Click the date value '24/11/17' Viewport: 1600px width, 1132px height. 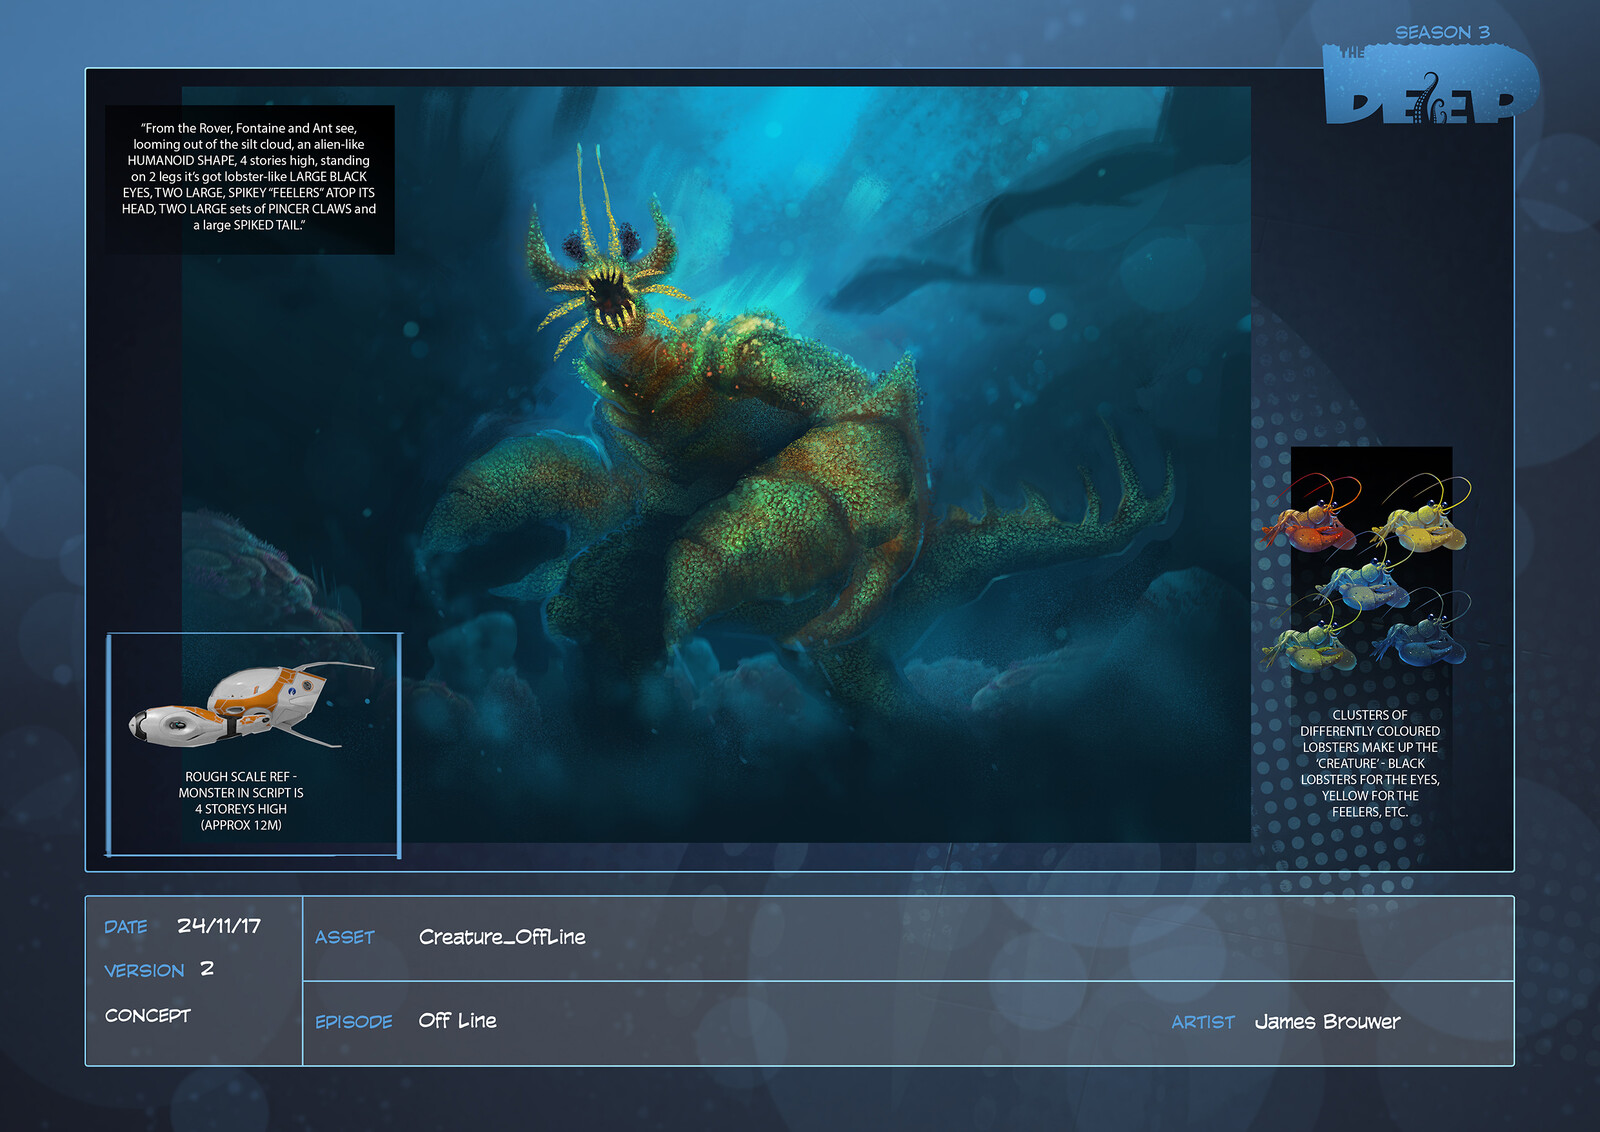tap(219, 926)
